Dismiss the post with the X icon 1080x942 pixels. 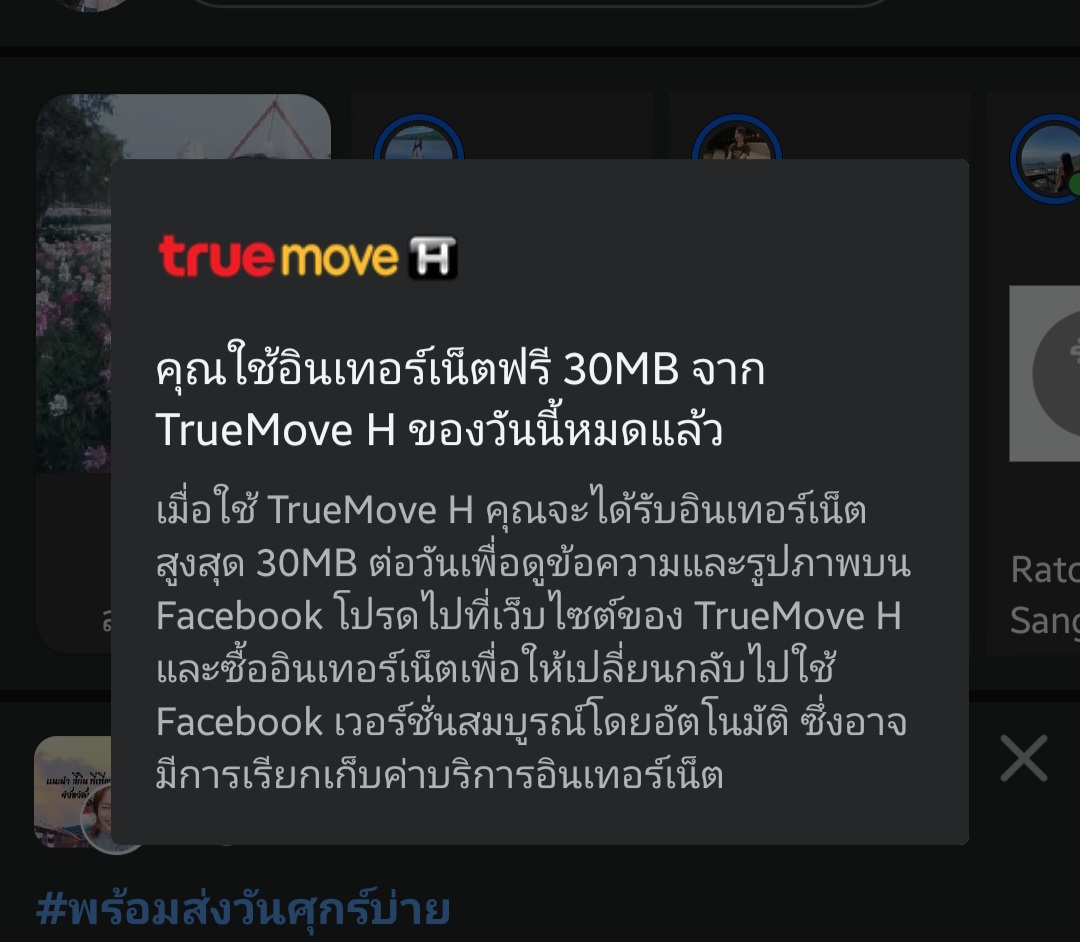coord(1024,758)
